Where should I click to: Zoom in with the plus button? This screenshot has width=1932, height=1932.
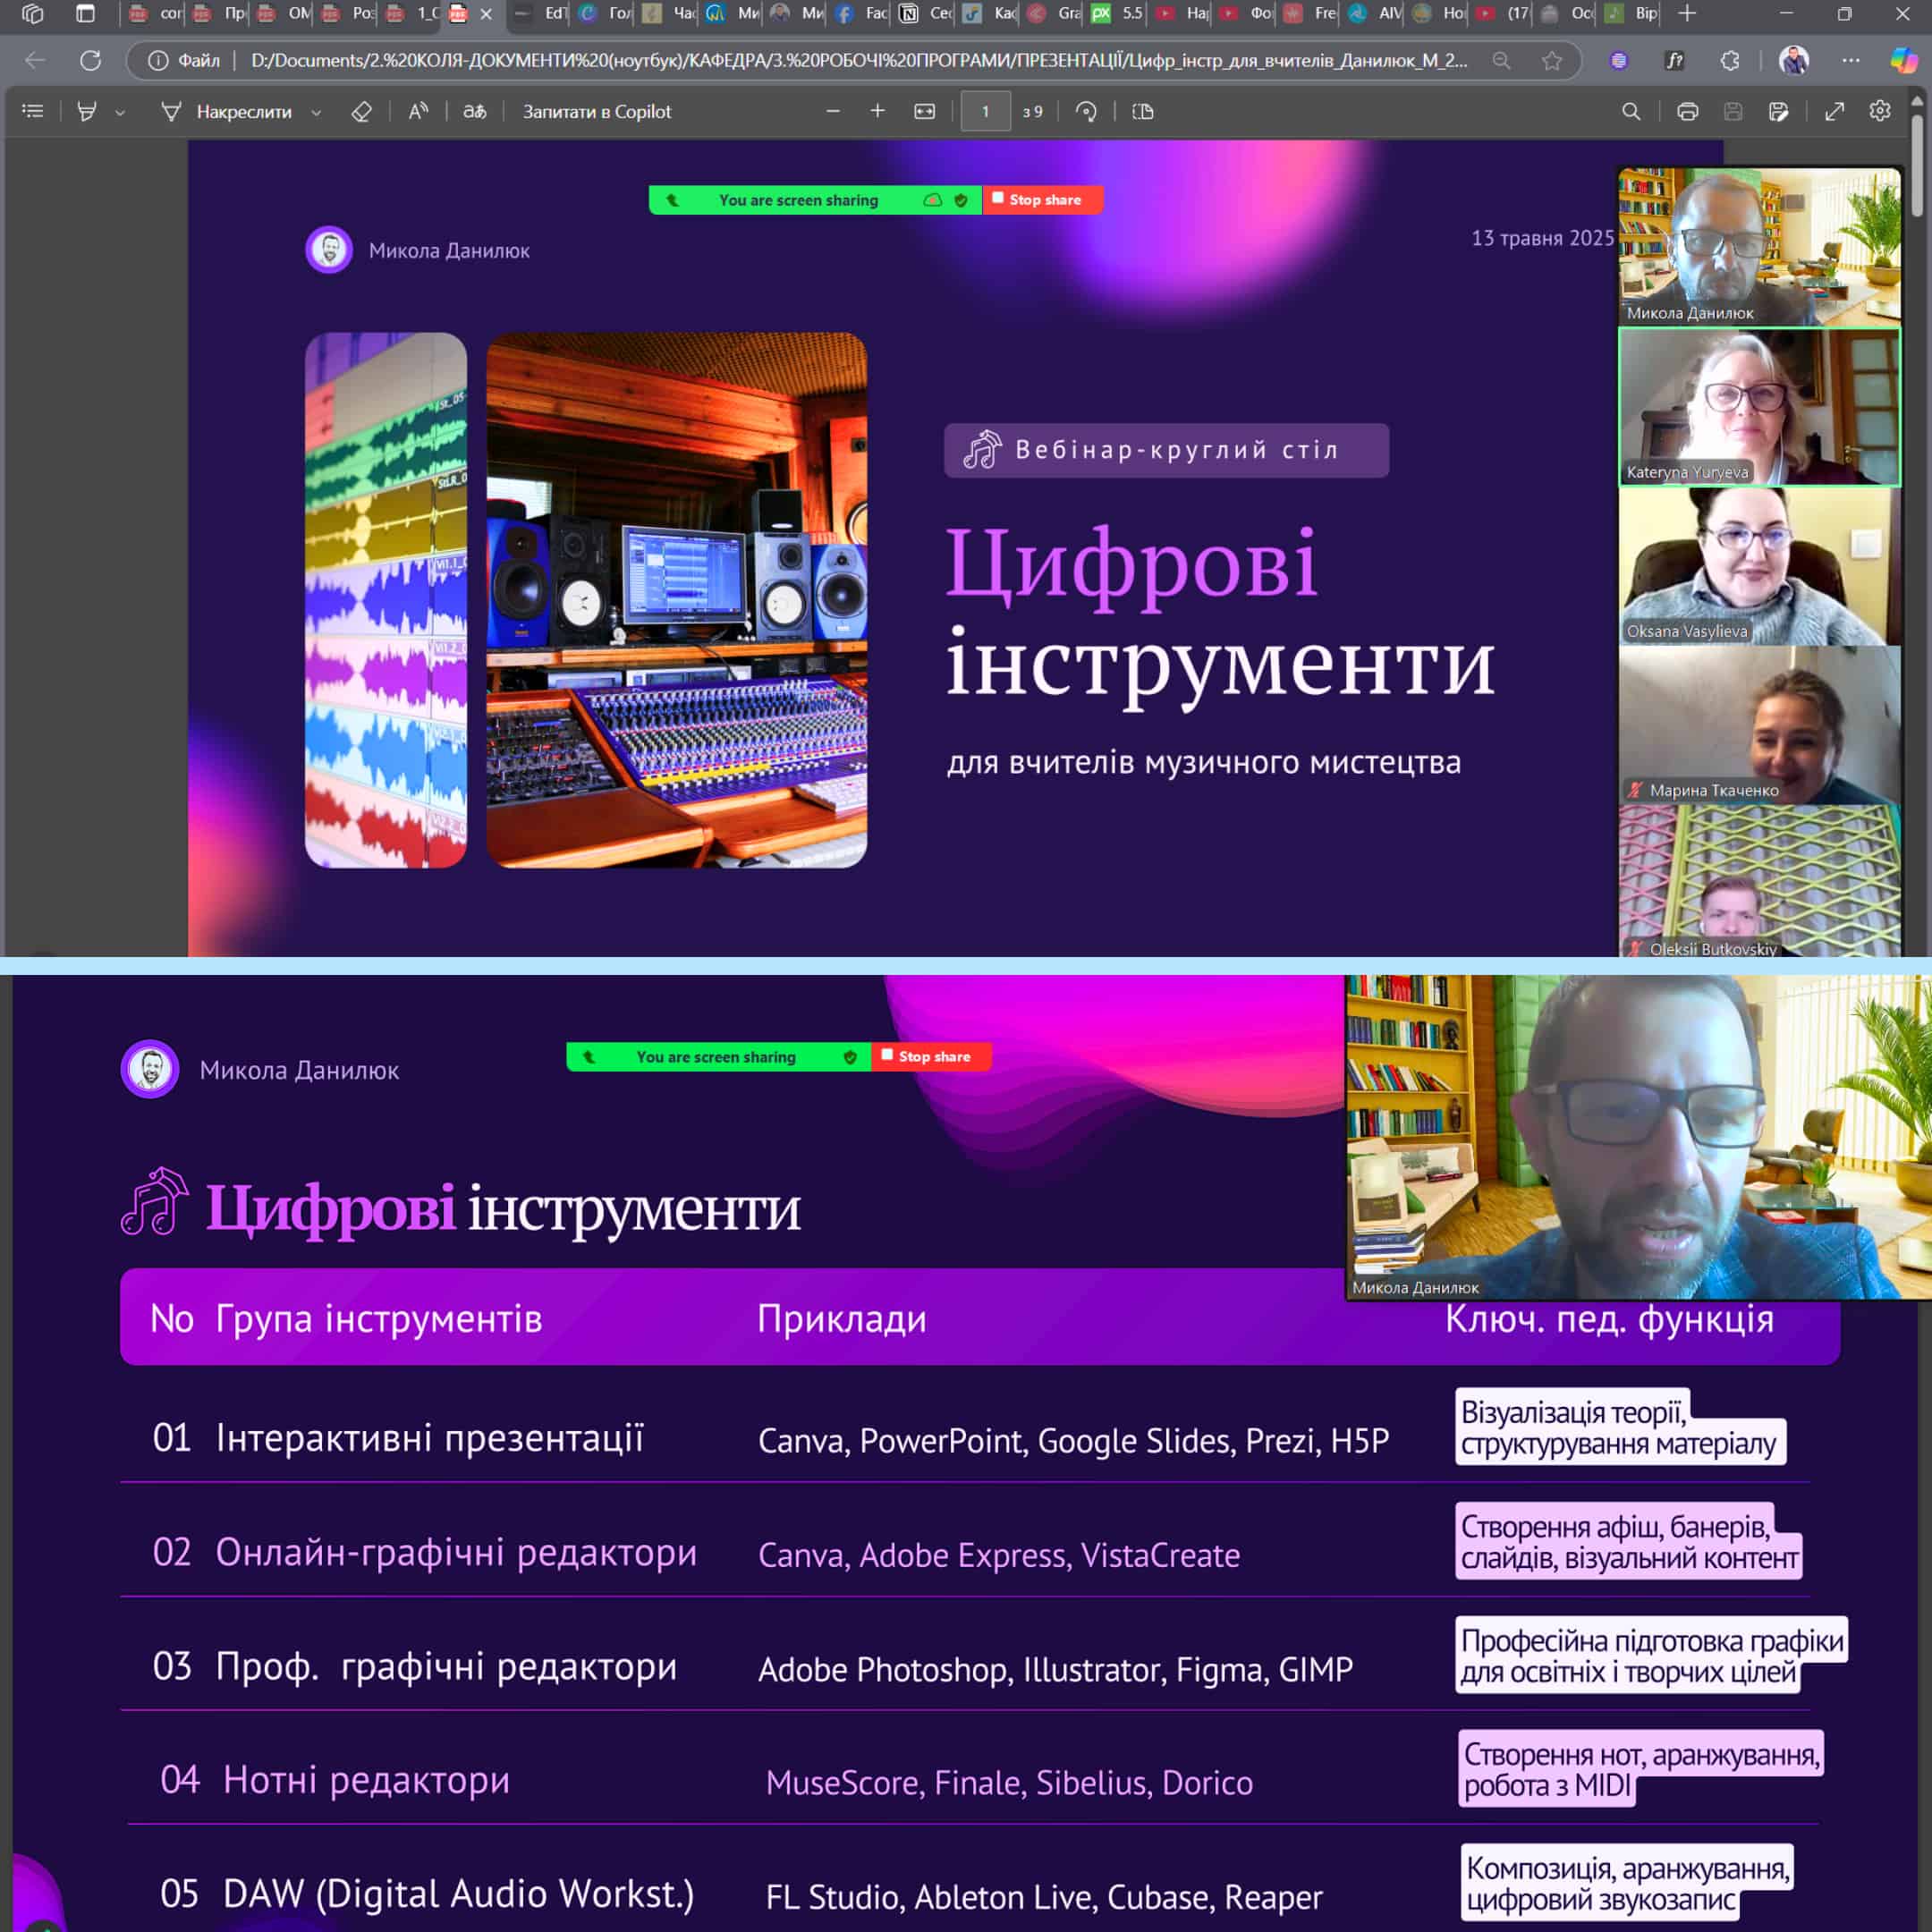(x=877, y=111)
